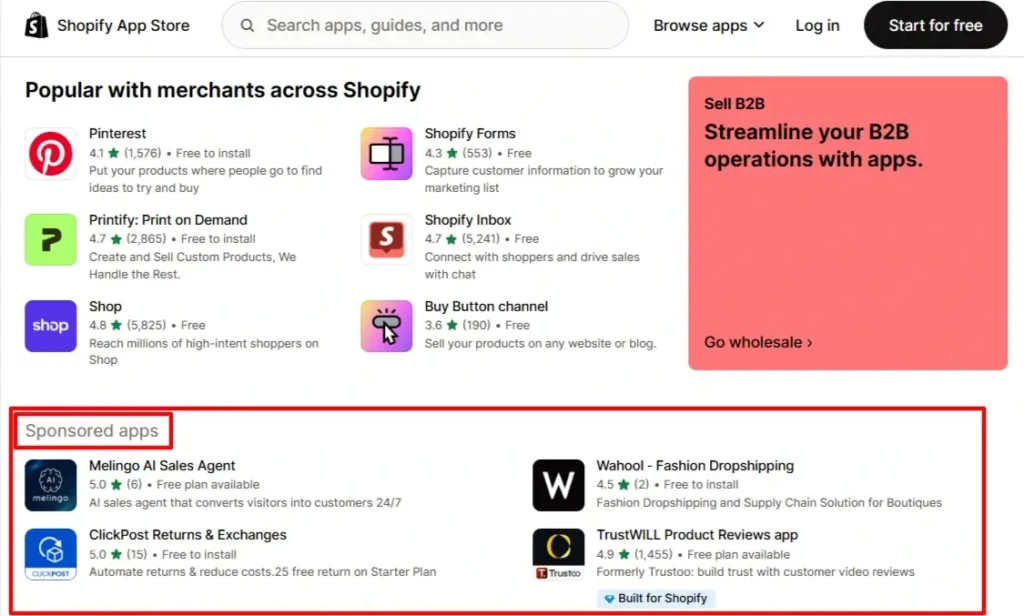Open the Shopify Forms app name link
Image resolution: width=1024 pixels, height=616 pixels.
coord(470,133)
